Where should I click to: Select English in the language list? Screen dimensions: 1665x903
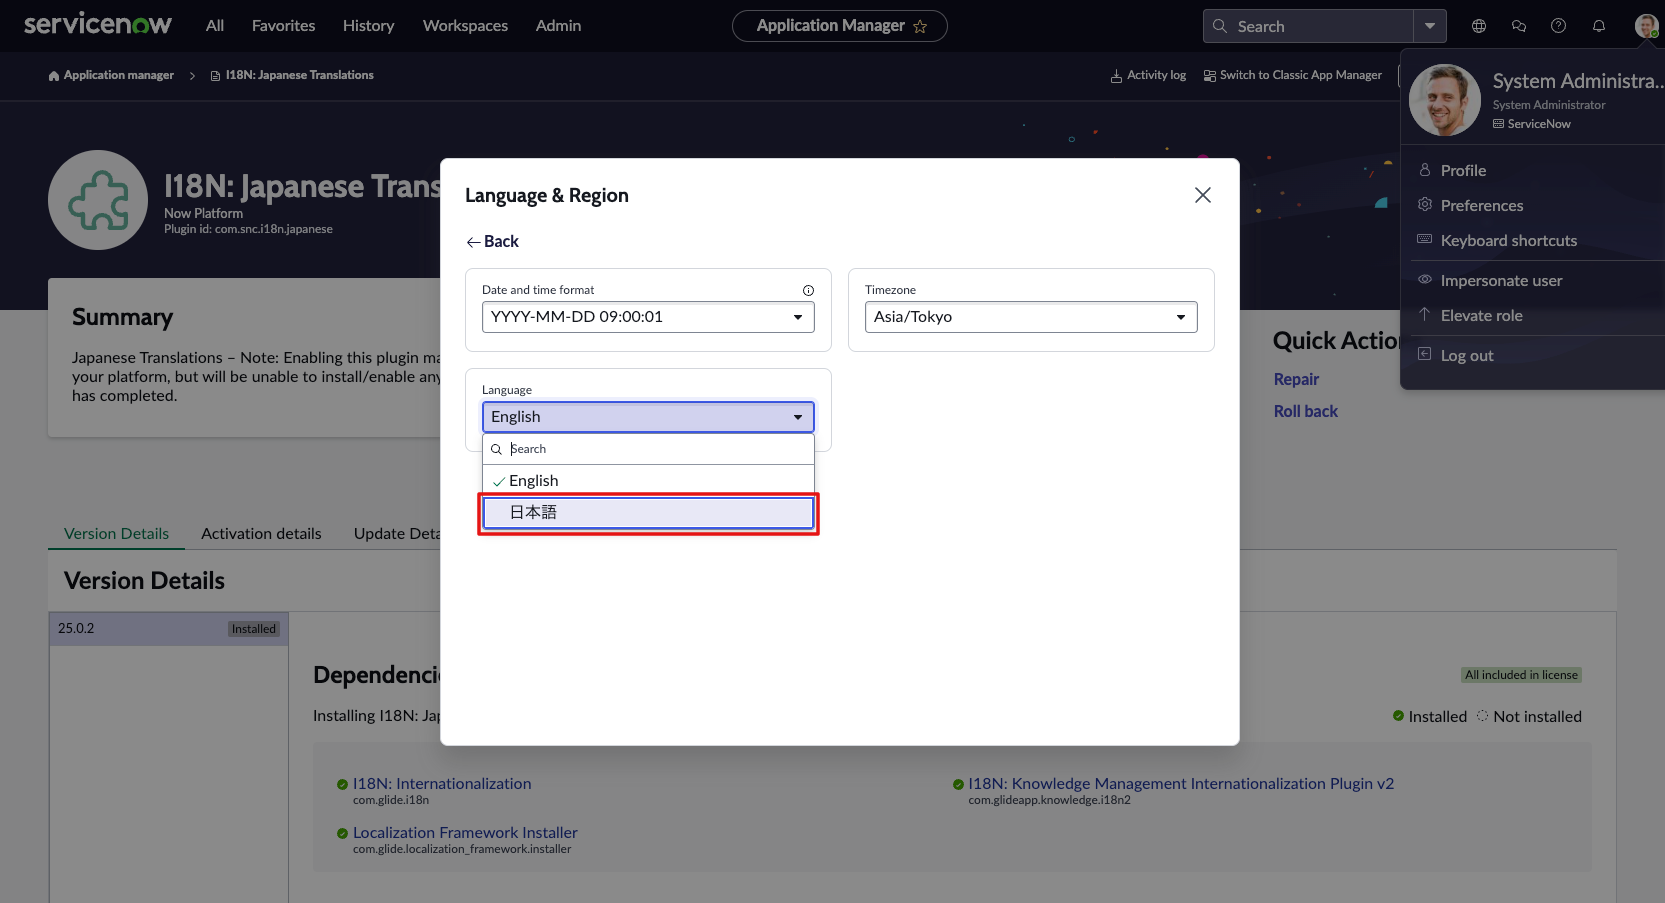coord(536,480)
